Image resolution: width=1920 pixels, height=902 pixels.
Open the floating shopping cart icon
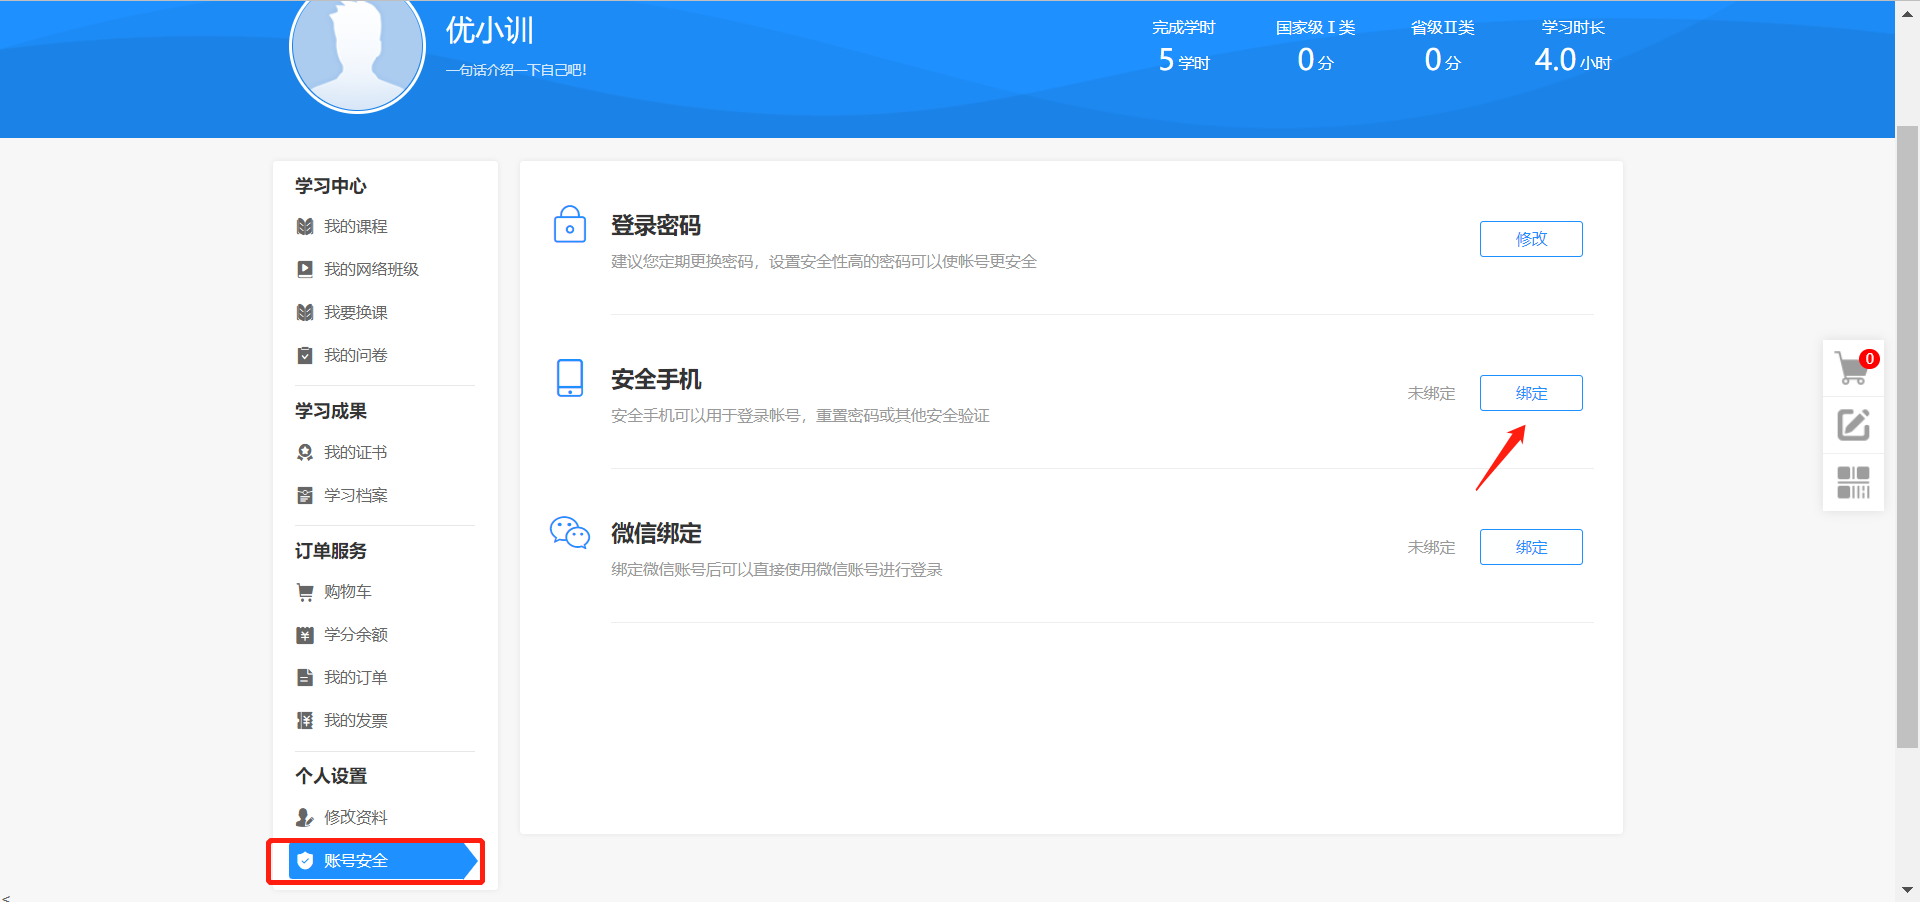(x=1853, y=368)
